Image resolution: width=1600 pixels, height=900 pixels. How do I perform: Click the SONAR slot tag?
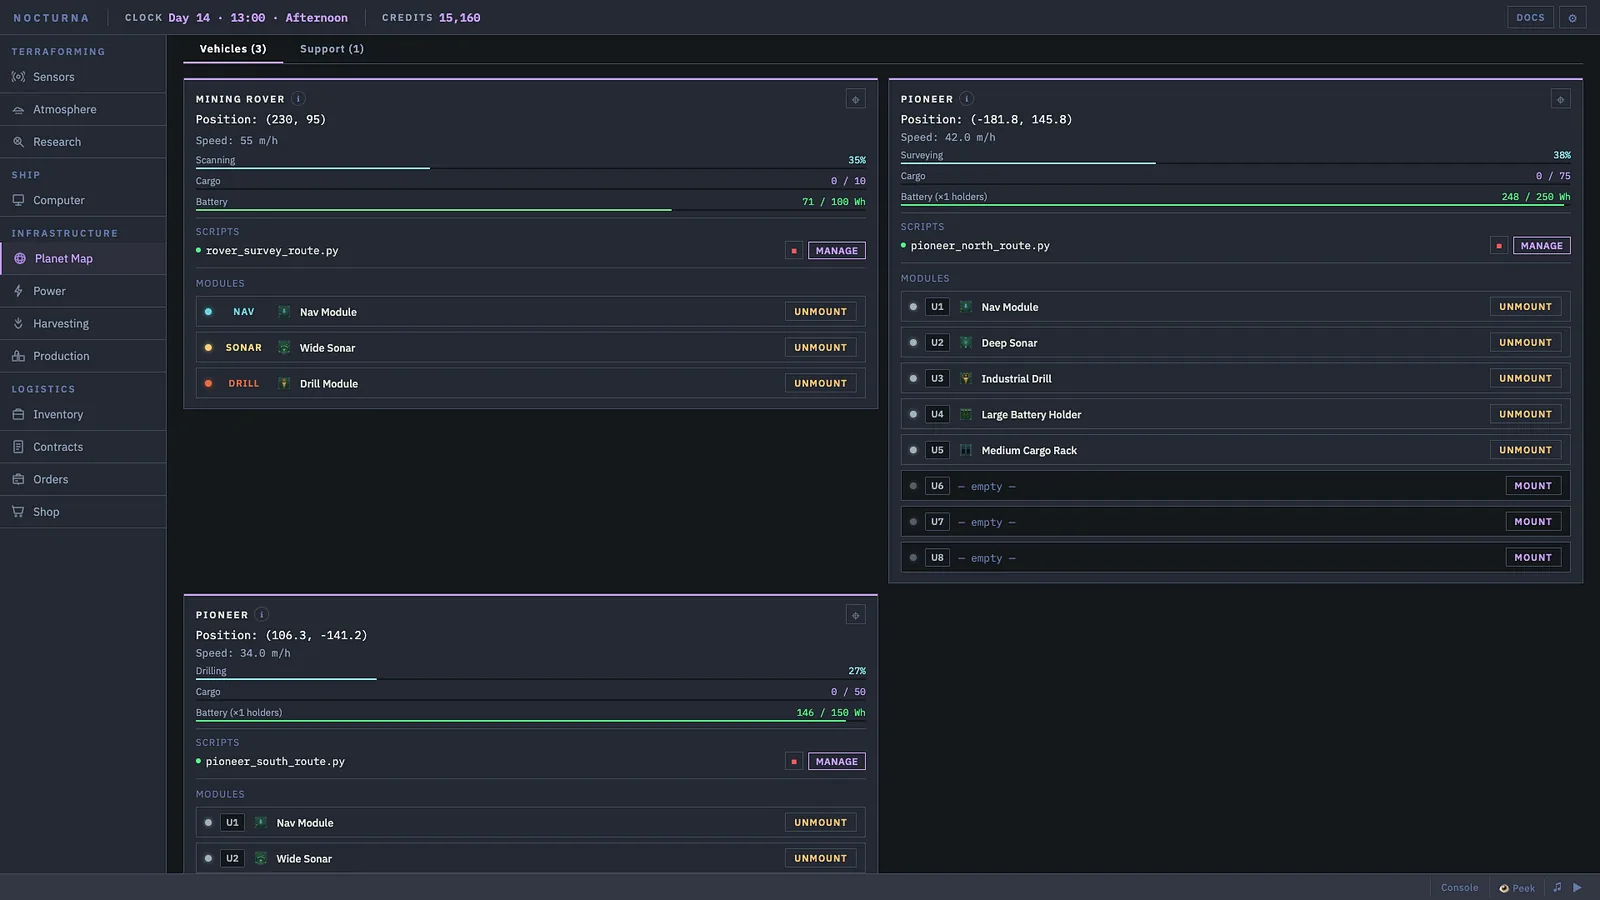[x=244, y=348]
